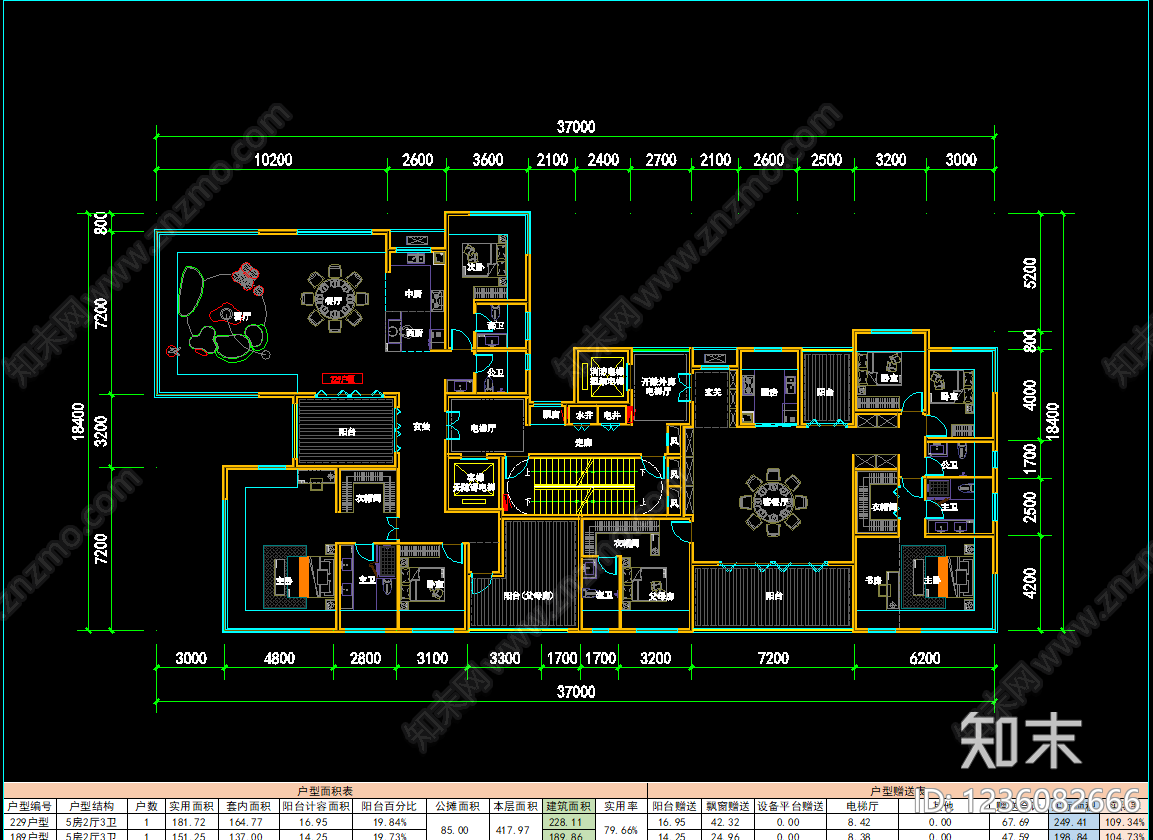Click the 5200 vertical dimension
1153x840 pixels.
1030,273
